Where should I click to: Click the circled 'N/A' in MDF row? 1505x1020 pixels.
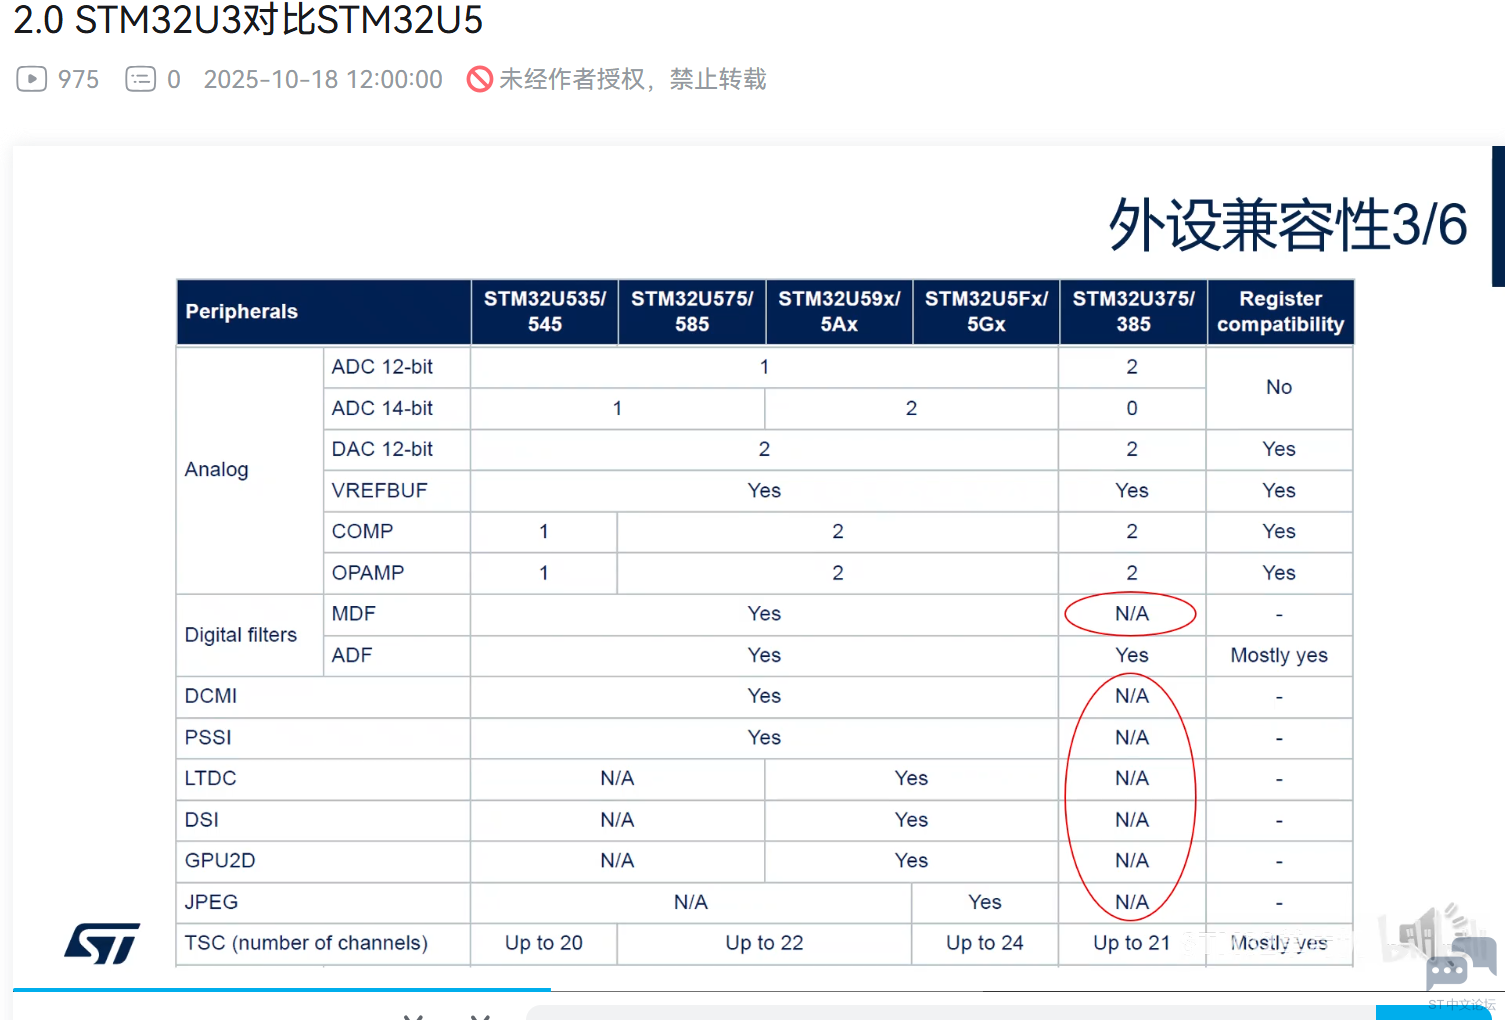click(x=1132, y=614)
